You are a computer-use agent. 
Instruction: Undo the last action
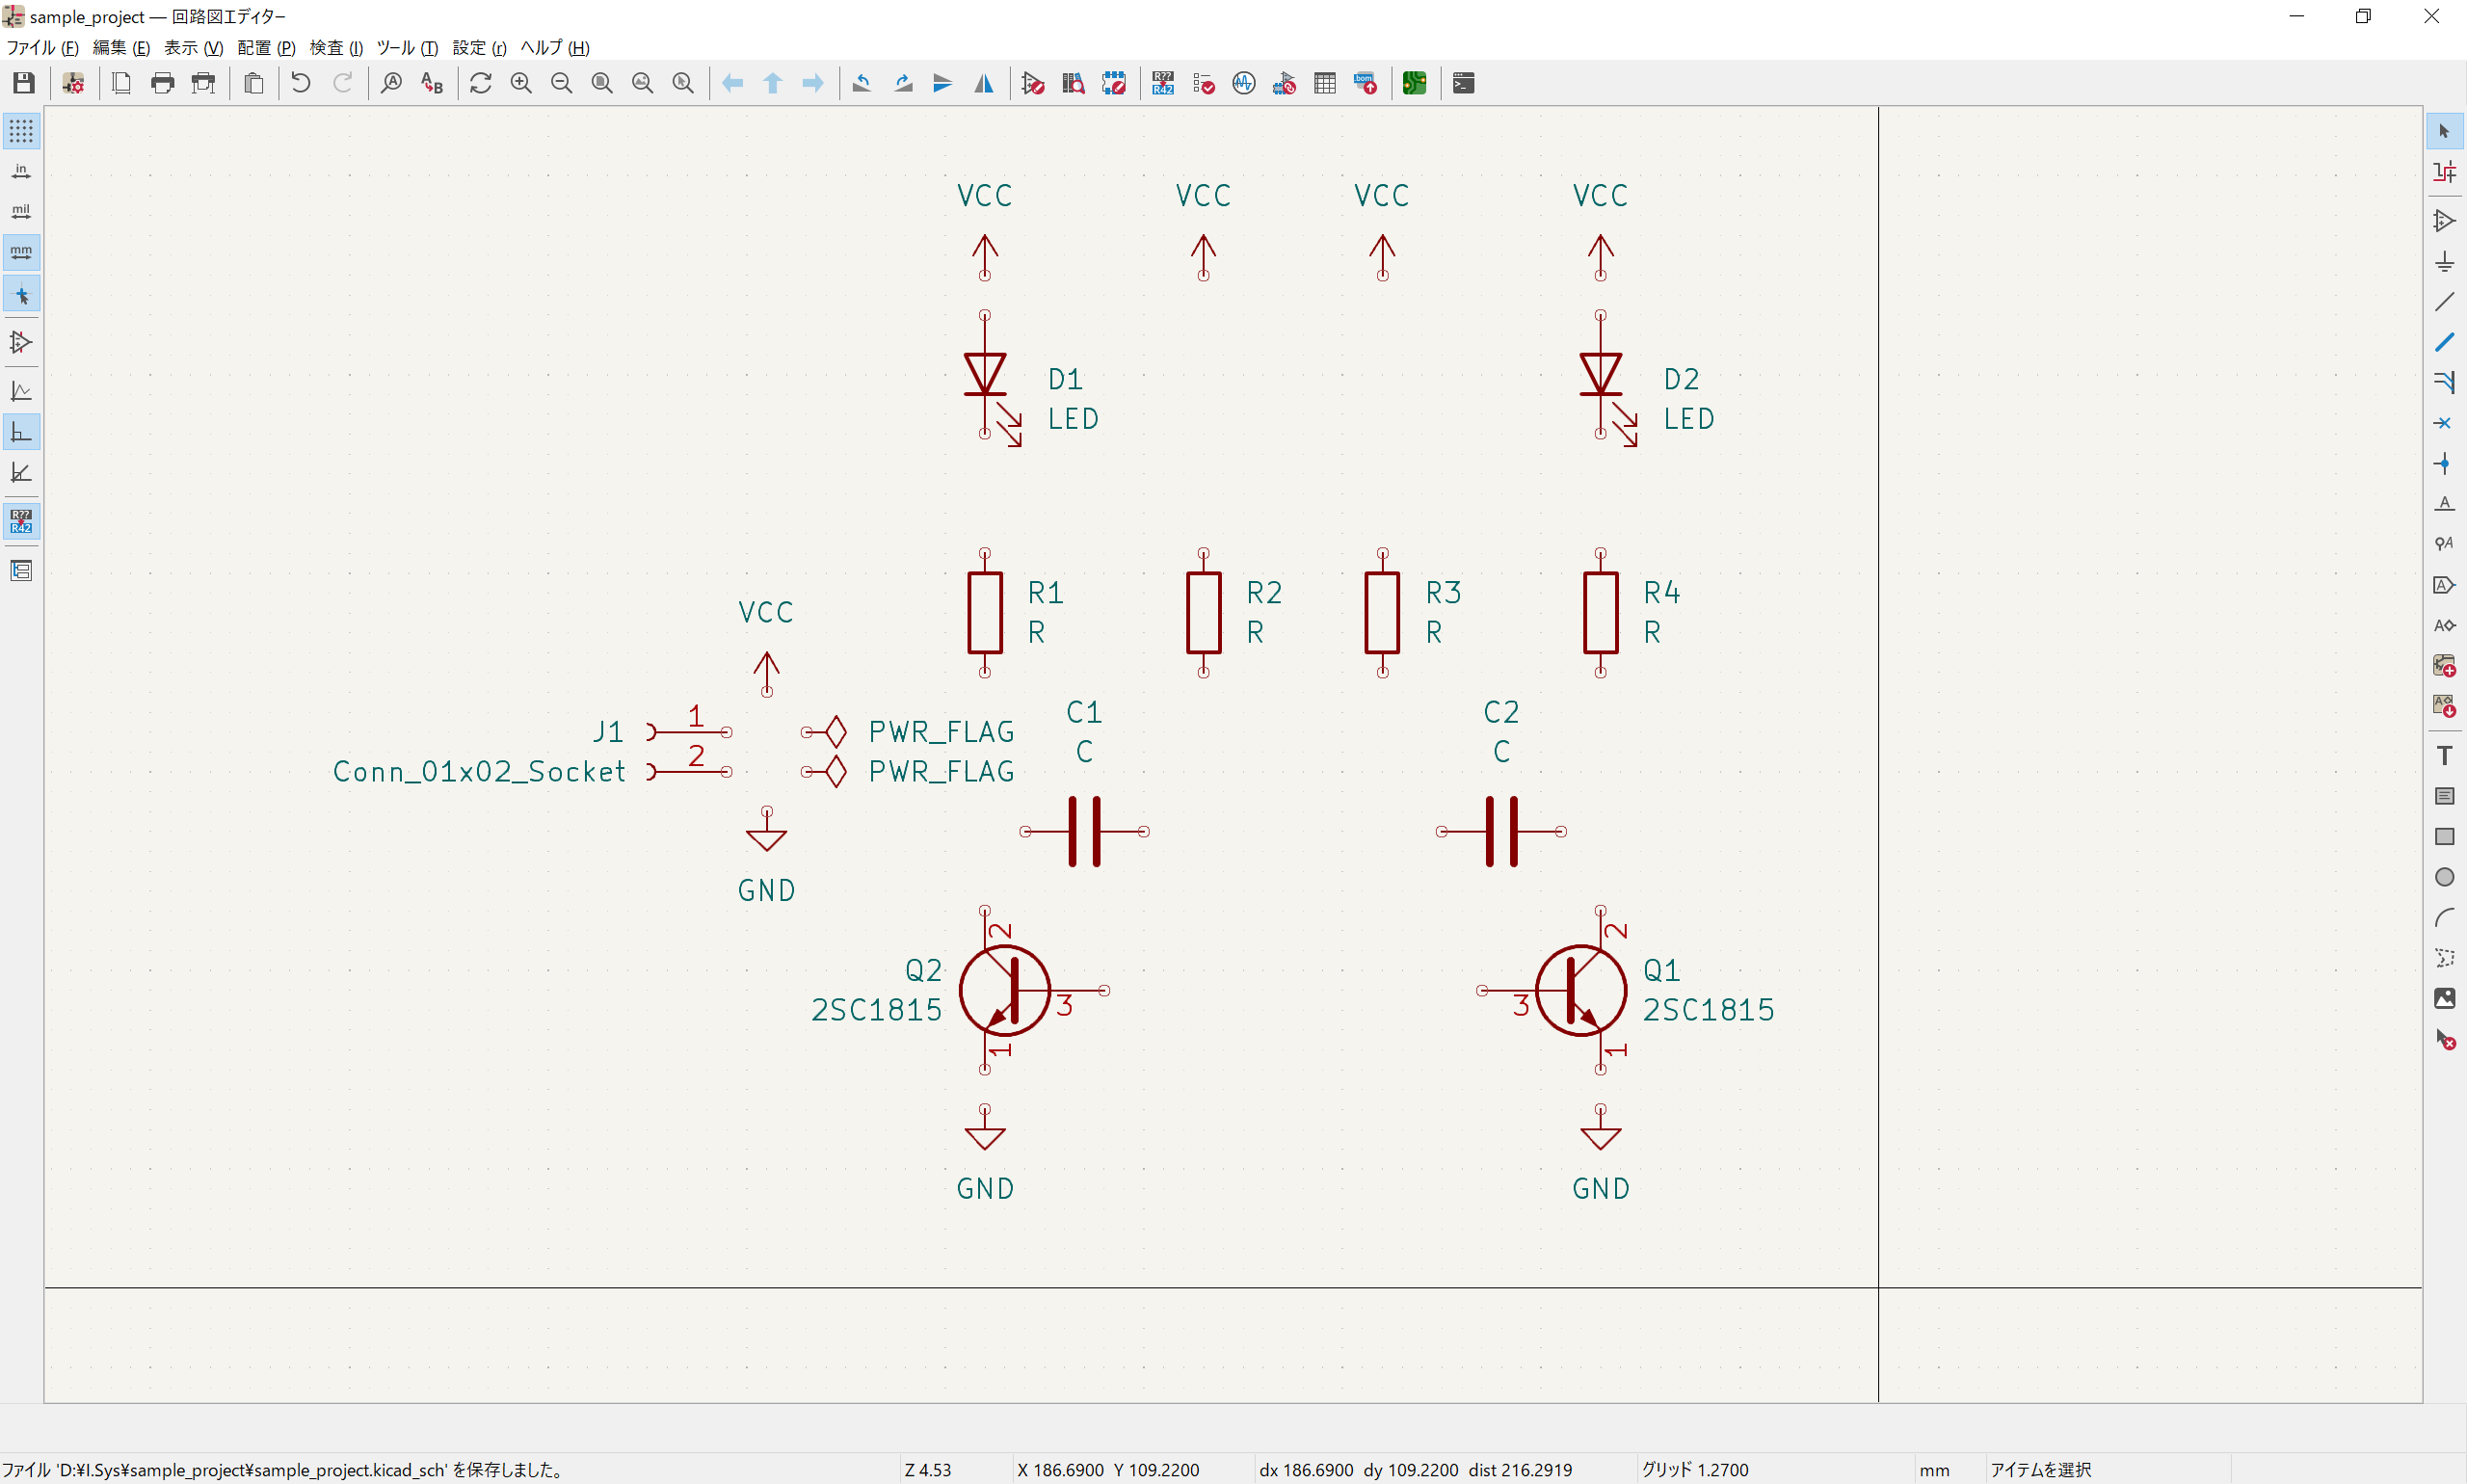(301, 83)
